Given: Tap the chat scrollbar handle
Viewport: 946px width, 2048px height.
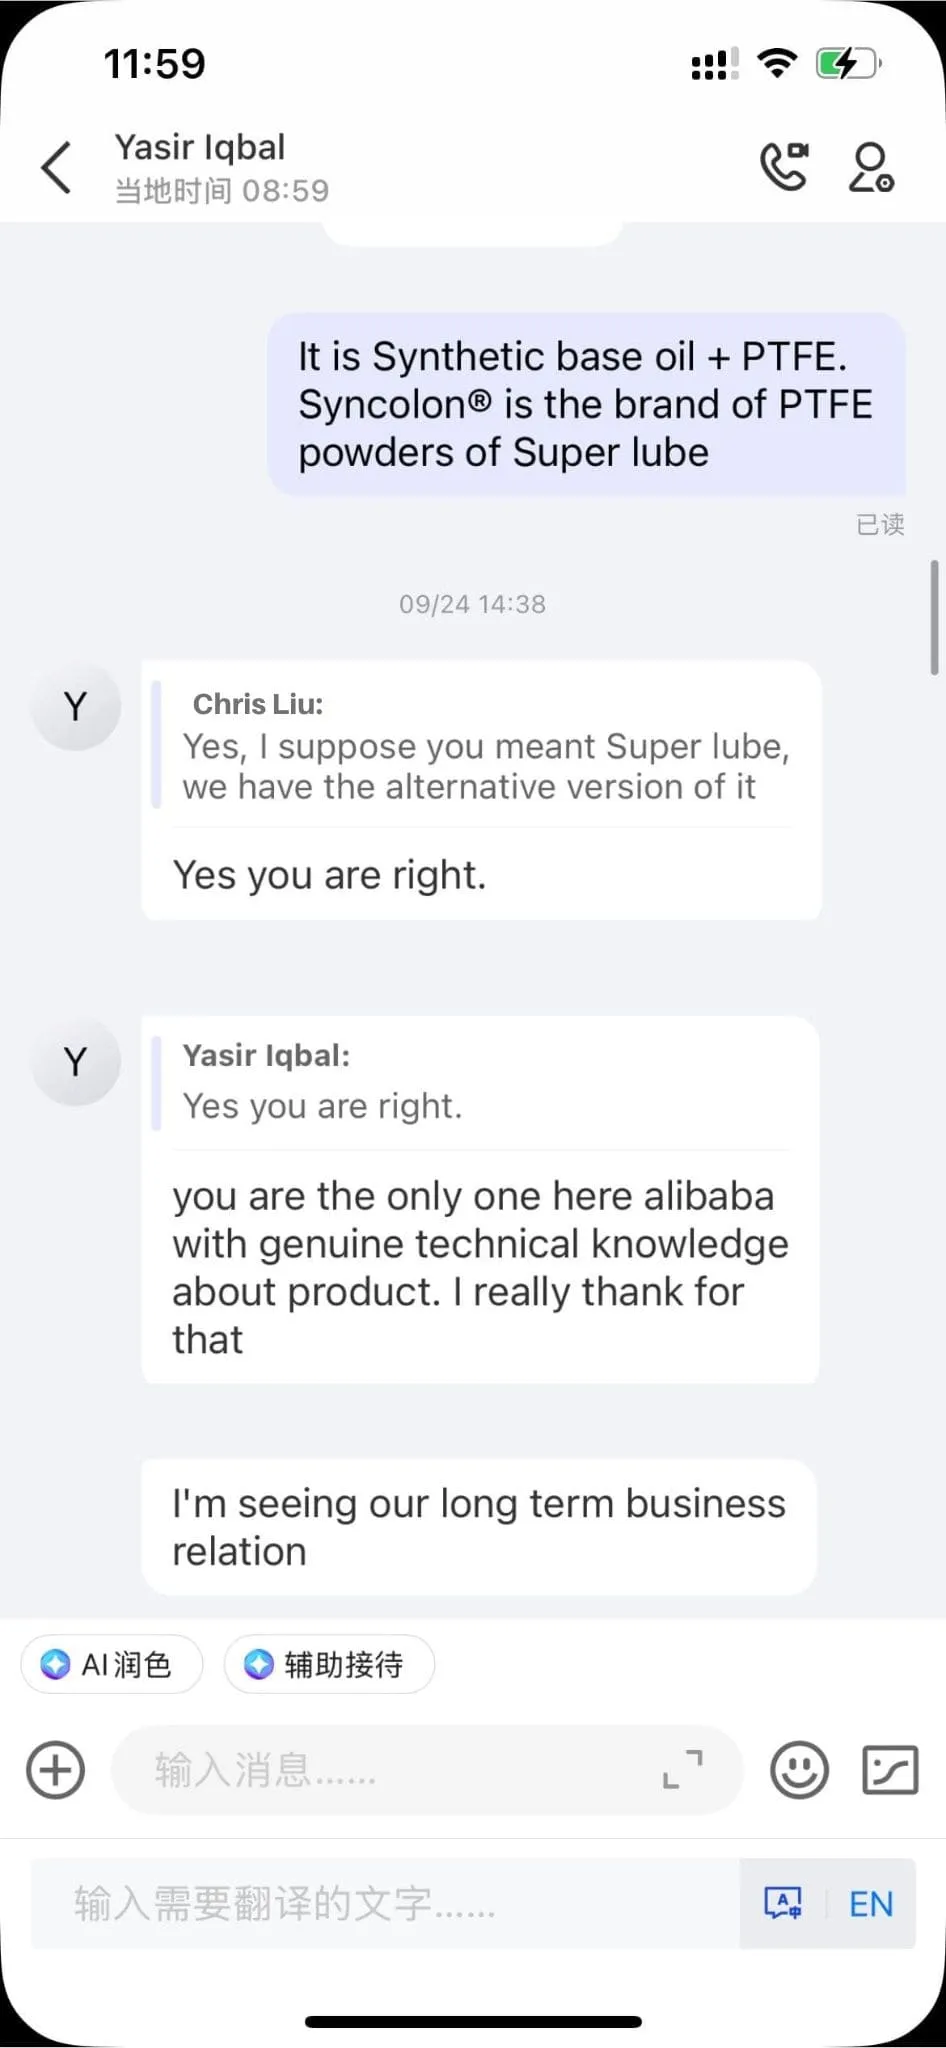Looking at the screenshot, I should [934, 617].
